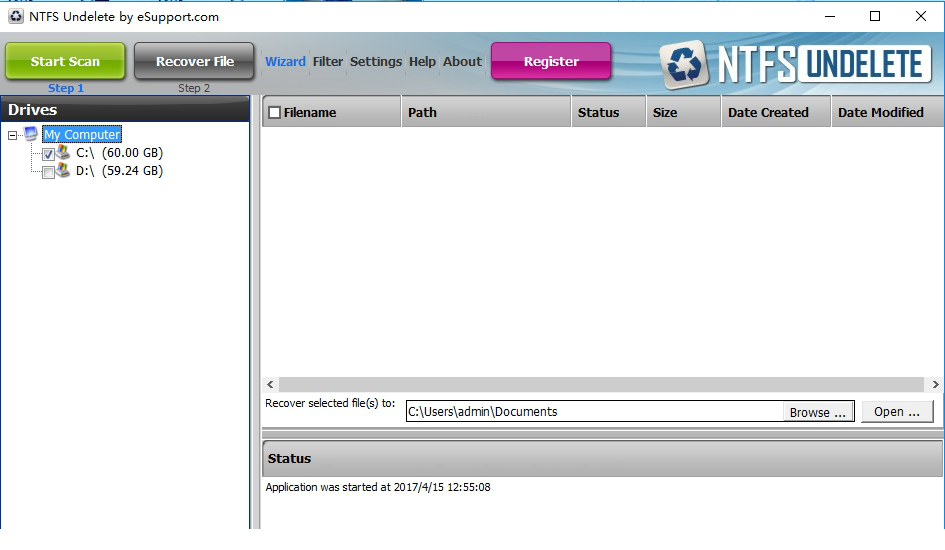945x550 pixels.
Task: Sort by Filename column header
Action: pos(332,112)
